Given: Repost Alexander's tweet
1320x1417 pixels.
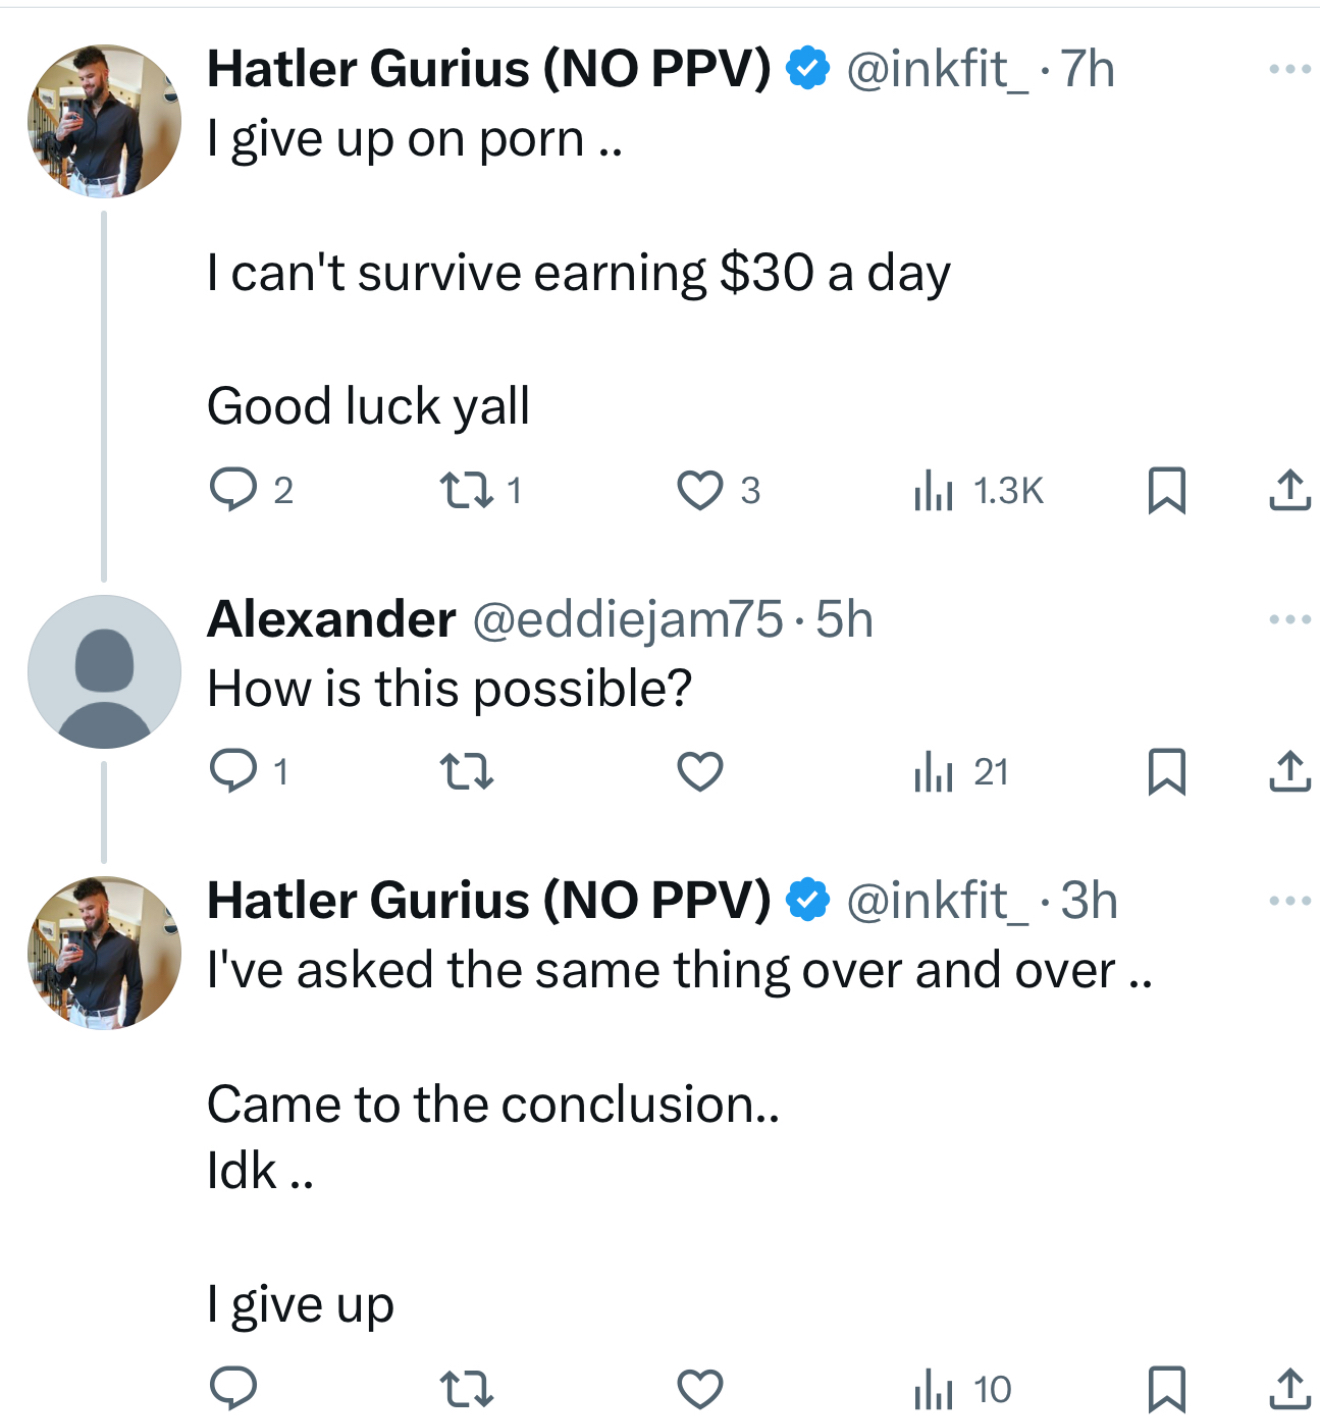Looking at the screenshot, I should click(x=467, y=771).
